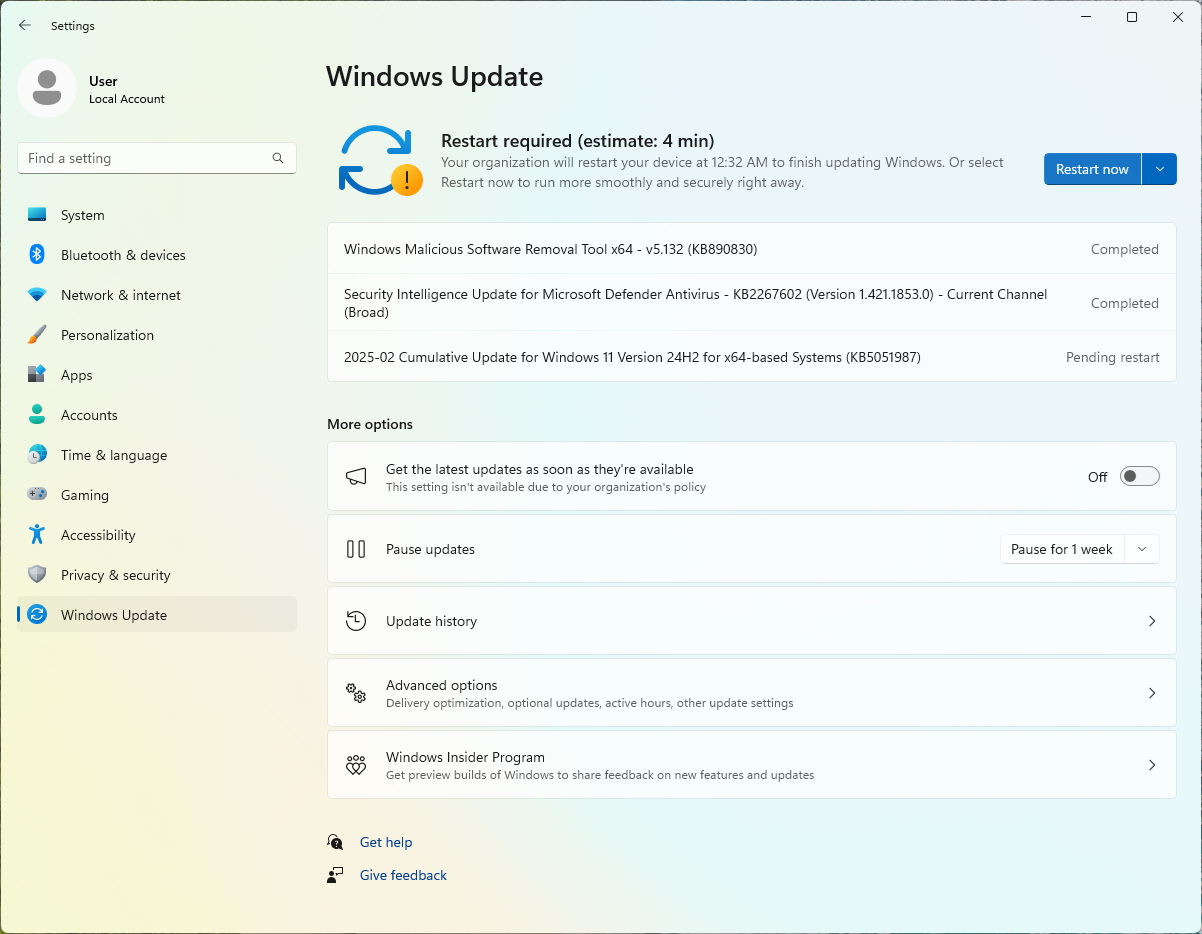Click the Security Intelligence Update entry
The width and height of the screenshot is (1202, 934).
coord(752,303)
